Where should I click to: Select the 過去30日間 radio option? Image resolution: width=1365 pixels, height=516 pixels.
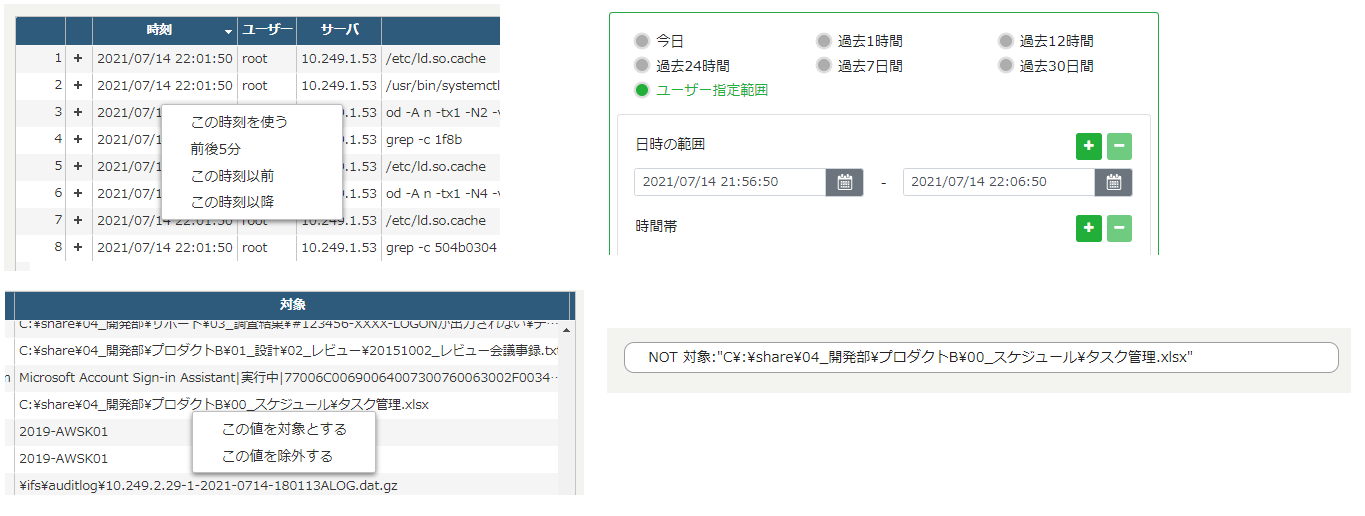point(1006,66)
